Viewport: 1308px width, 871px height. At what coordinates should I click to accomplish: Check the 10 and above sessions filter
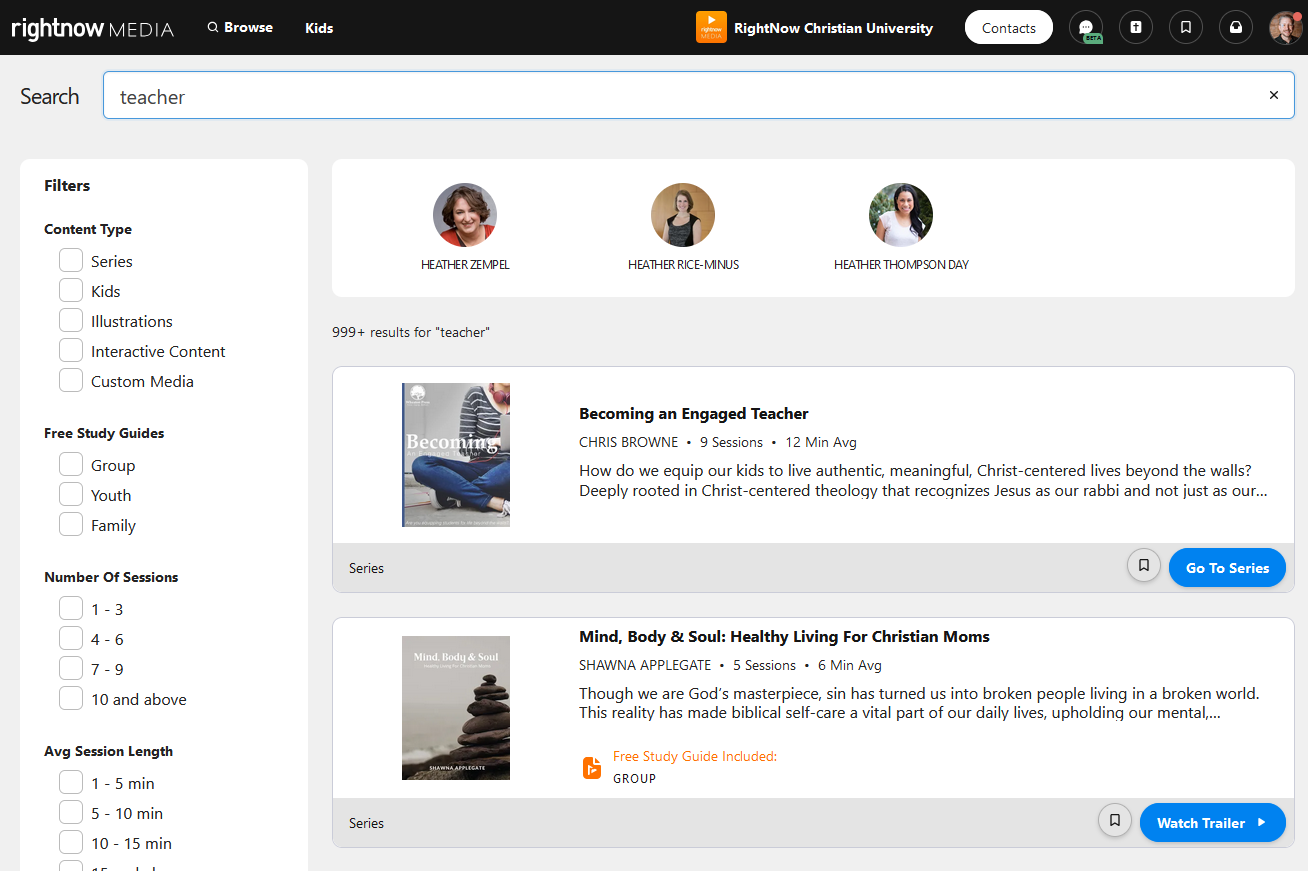pyautogui.click(x=71, y=698)
